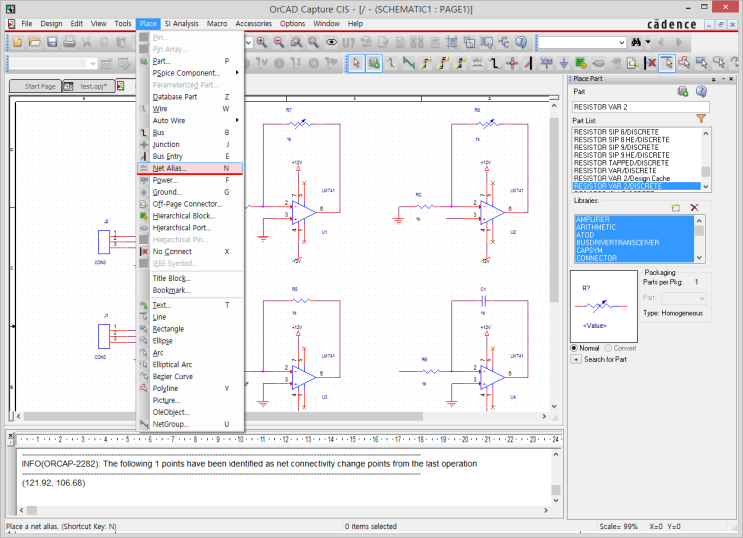Image resolution: width=743 pixels, height=538 pixels.
Task: Click the Place Ground toolbar icon
Action: (564, 63)
